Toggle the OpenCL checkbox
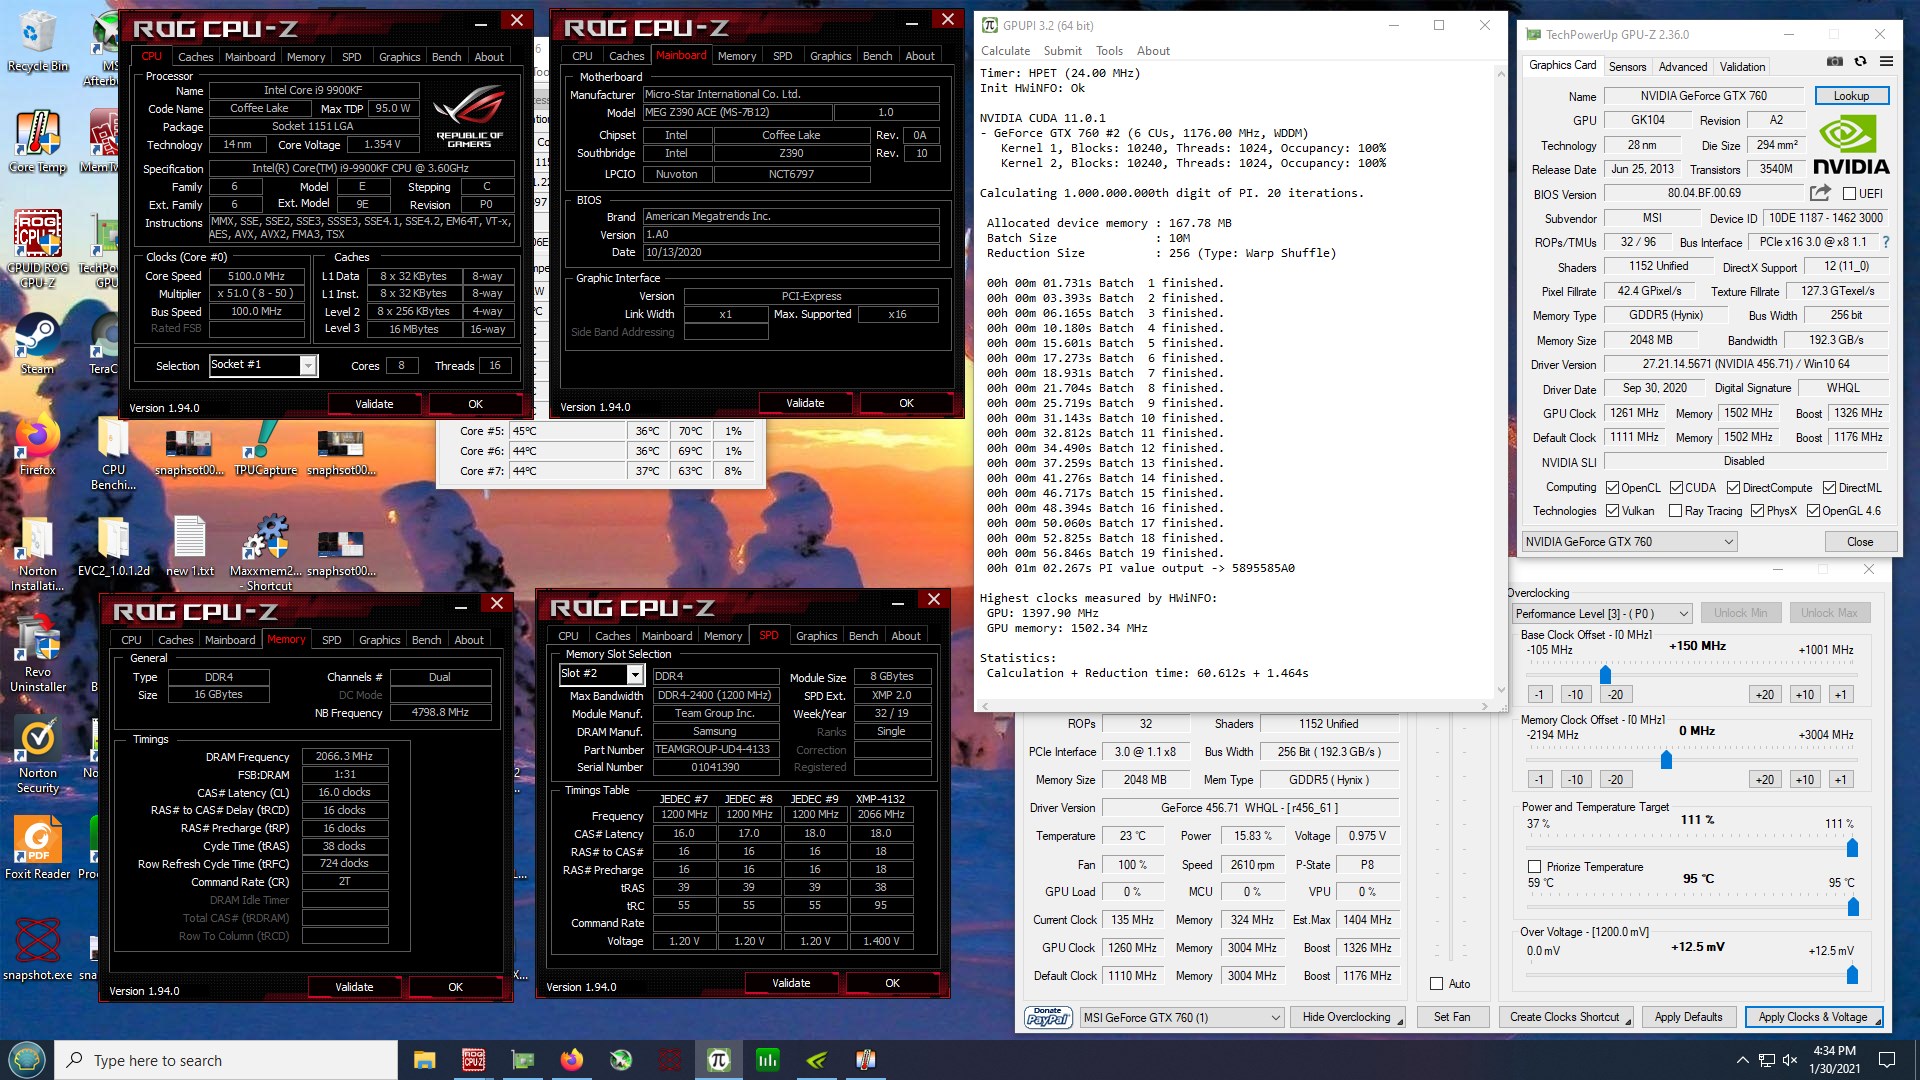The image size is (1920, 1080). [x=1612, y=488]
